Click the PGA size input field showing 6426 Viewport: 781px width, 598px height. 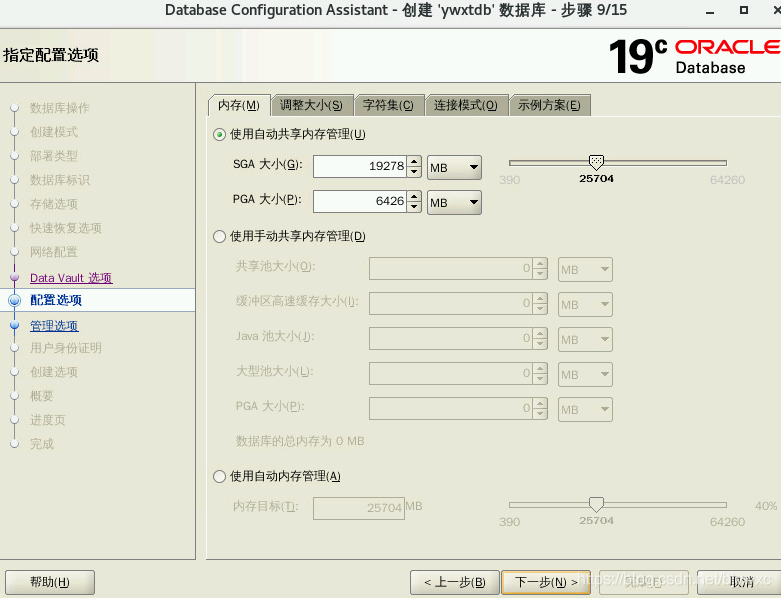point(360,201)
